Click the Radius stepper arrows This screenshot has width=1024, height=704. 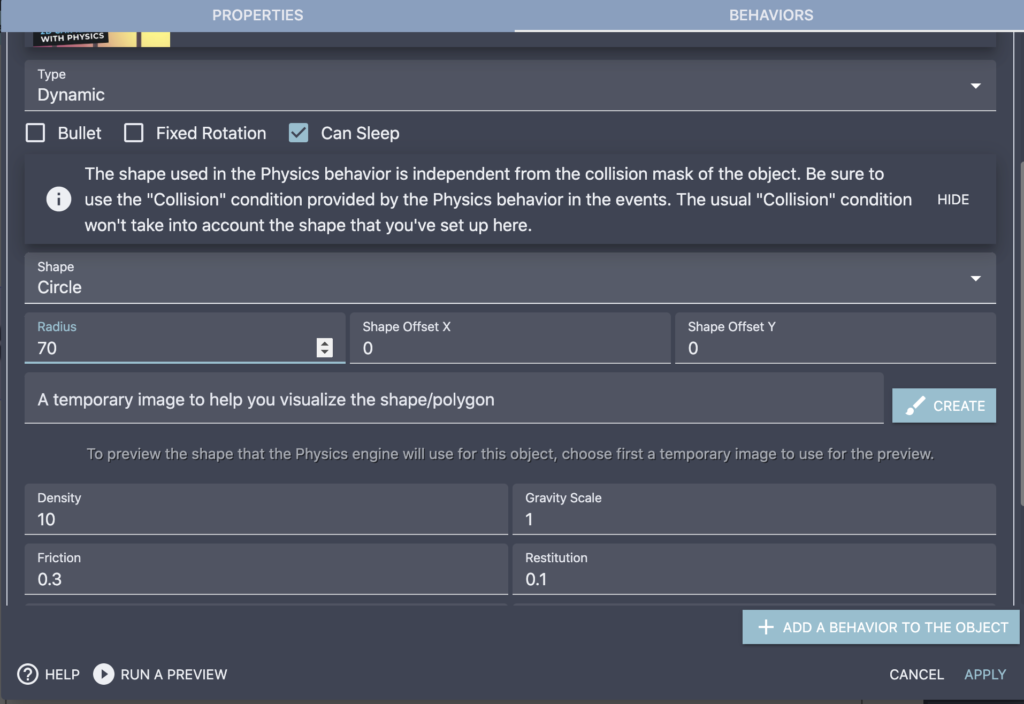325,347
